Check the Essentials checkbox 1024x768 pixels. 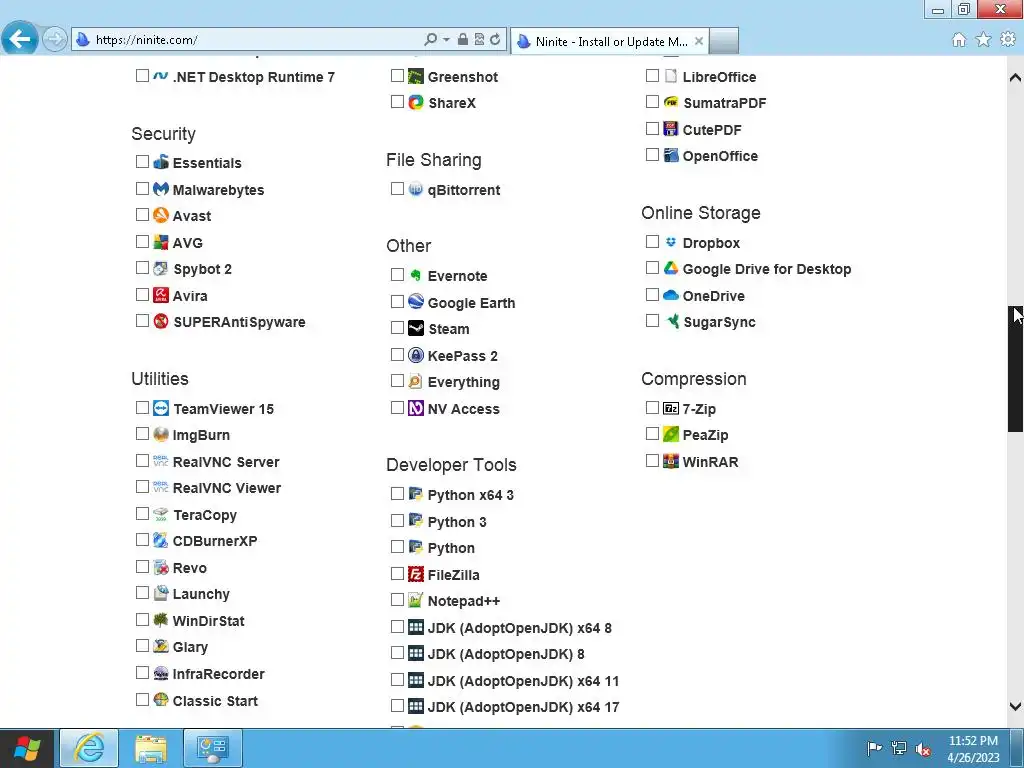point(142,161)
